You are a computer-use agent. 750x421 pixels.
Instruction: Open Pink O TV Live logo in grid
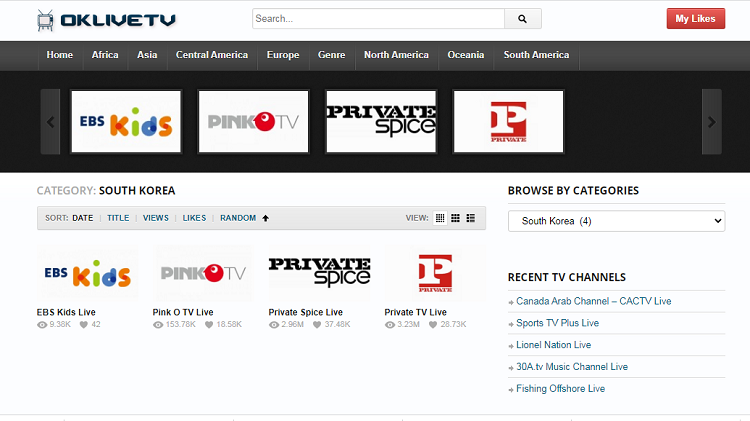tap(203, 273)
